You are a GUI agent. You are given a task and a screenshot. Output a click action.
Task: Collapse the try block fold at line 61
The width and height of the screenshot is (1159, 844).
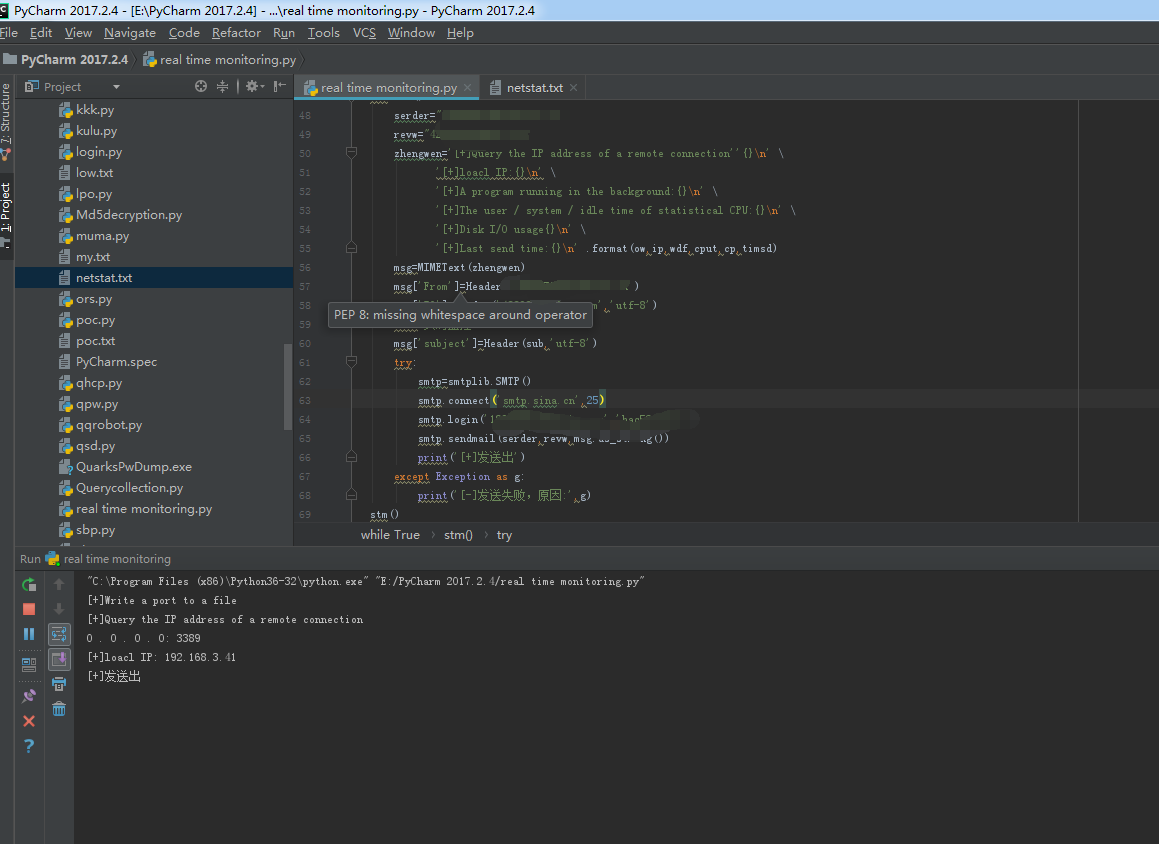pyautogui.click(x=351, y=361)
